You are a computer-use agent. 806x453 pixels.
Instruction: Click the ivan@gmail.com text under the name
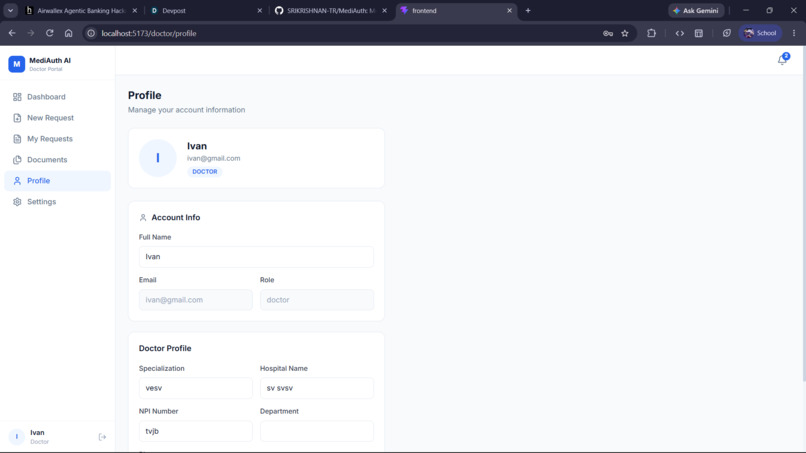point(213,158)
